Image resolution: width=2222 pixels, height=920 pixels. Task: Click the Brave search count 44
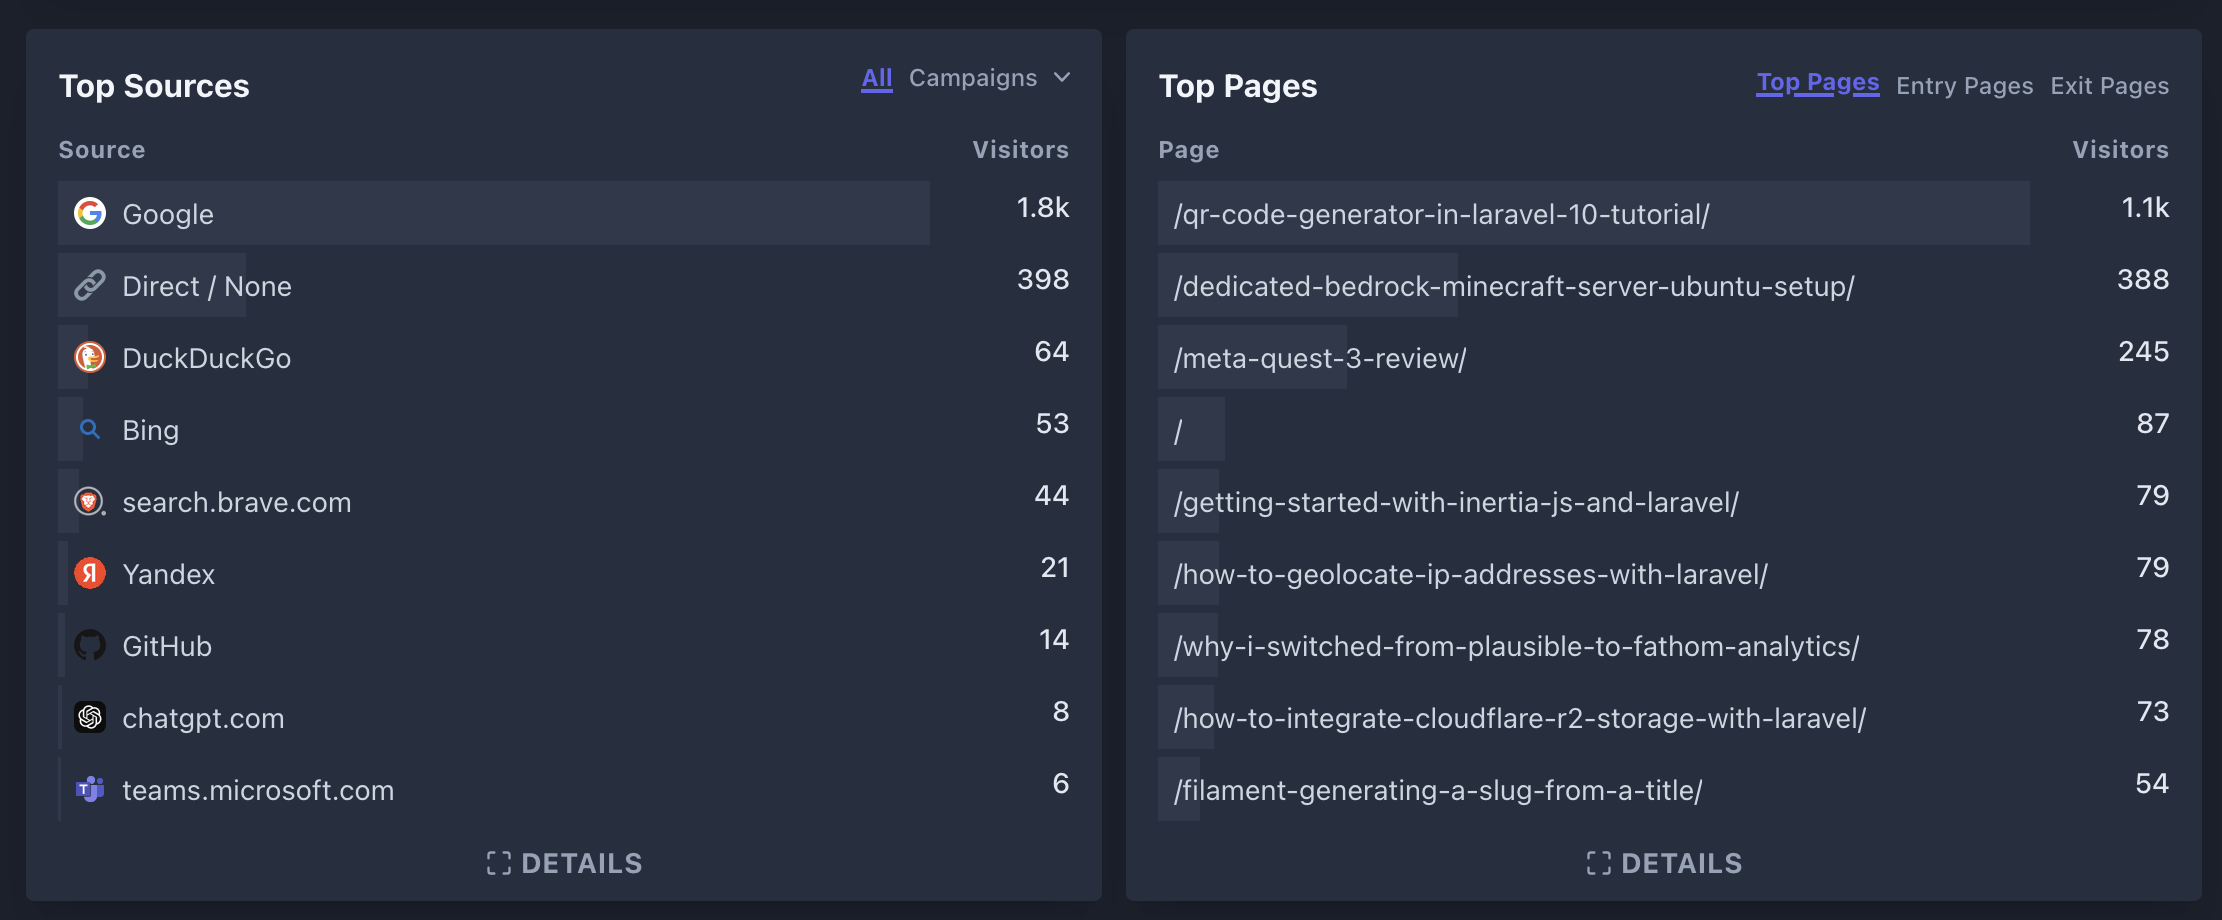1052,495
